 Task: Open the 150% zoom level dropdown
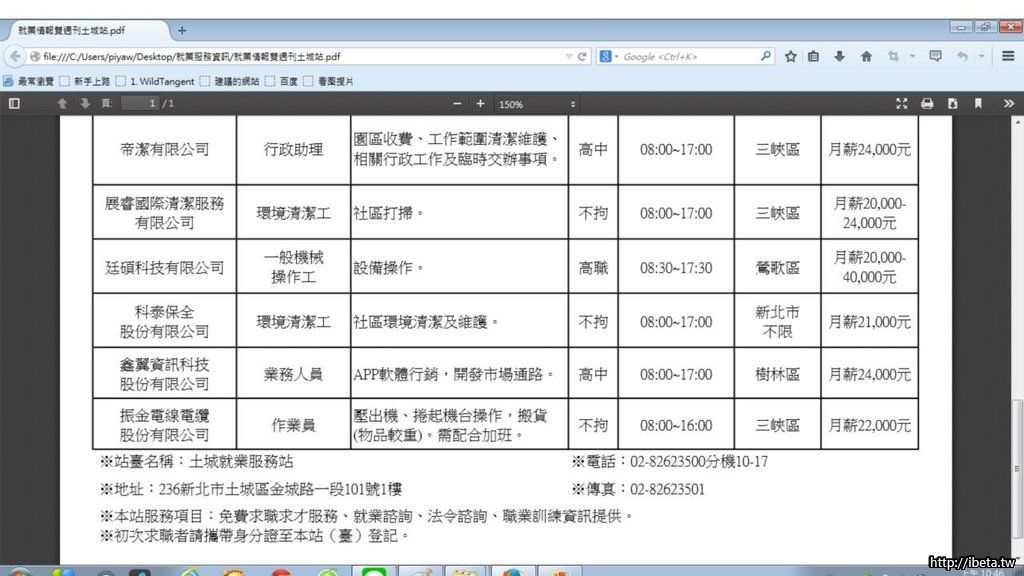coord(538,104)
